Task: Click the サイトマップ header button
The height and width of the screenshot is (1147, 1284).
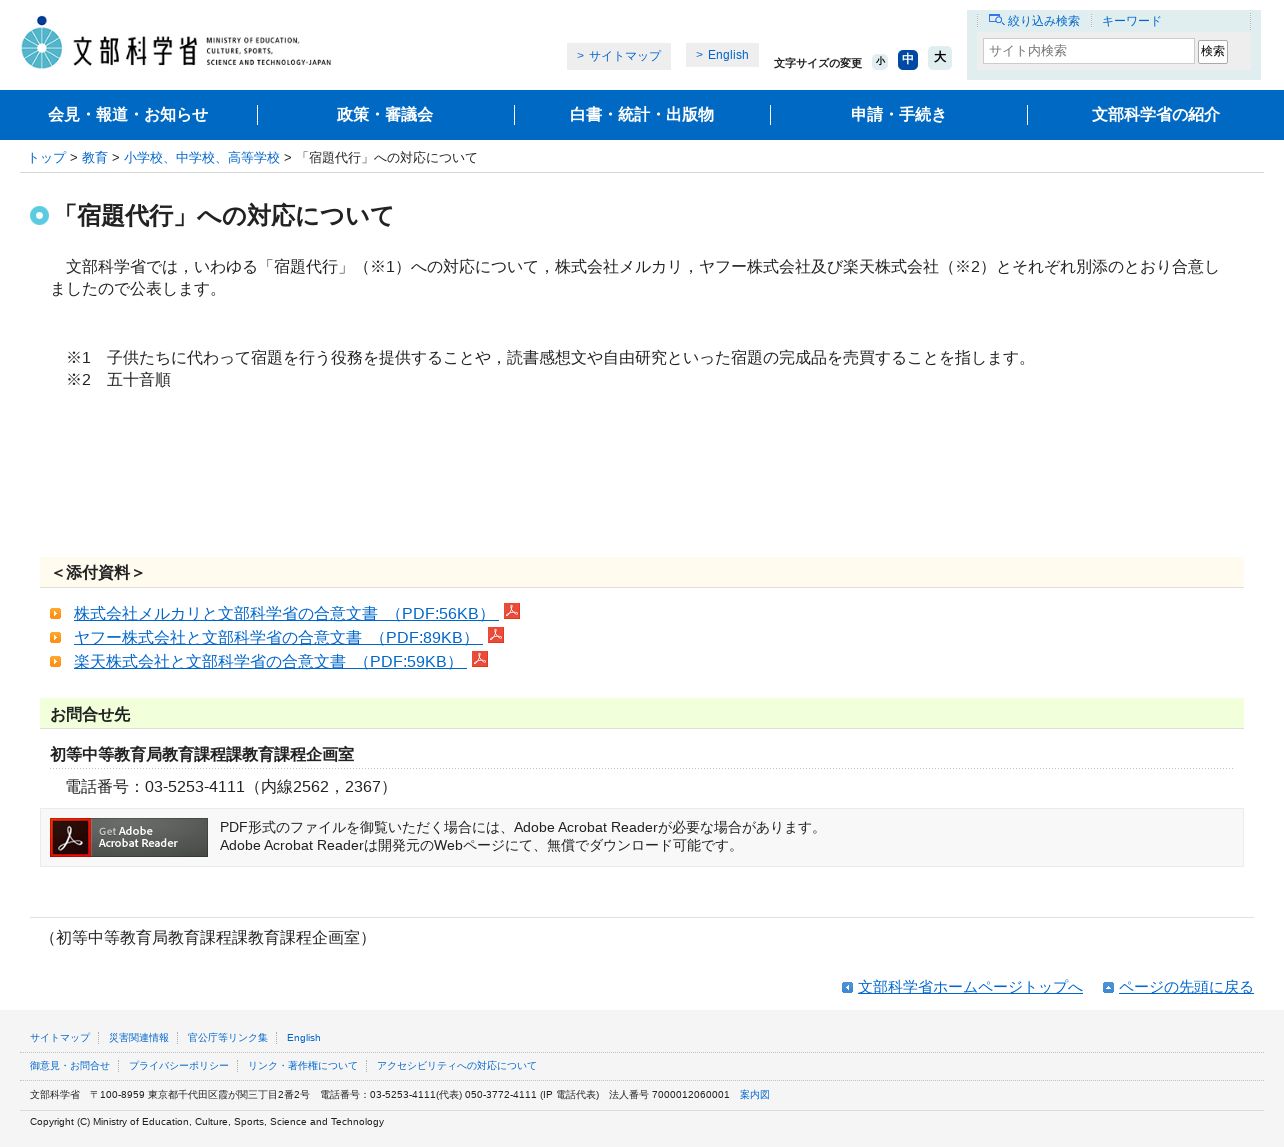Action: pyautogui.click(x=619, y=56)
